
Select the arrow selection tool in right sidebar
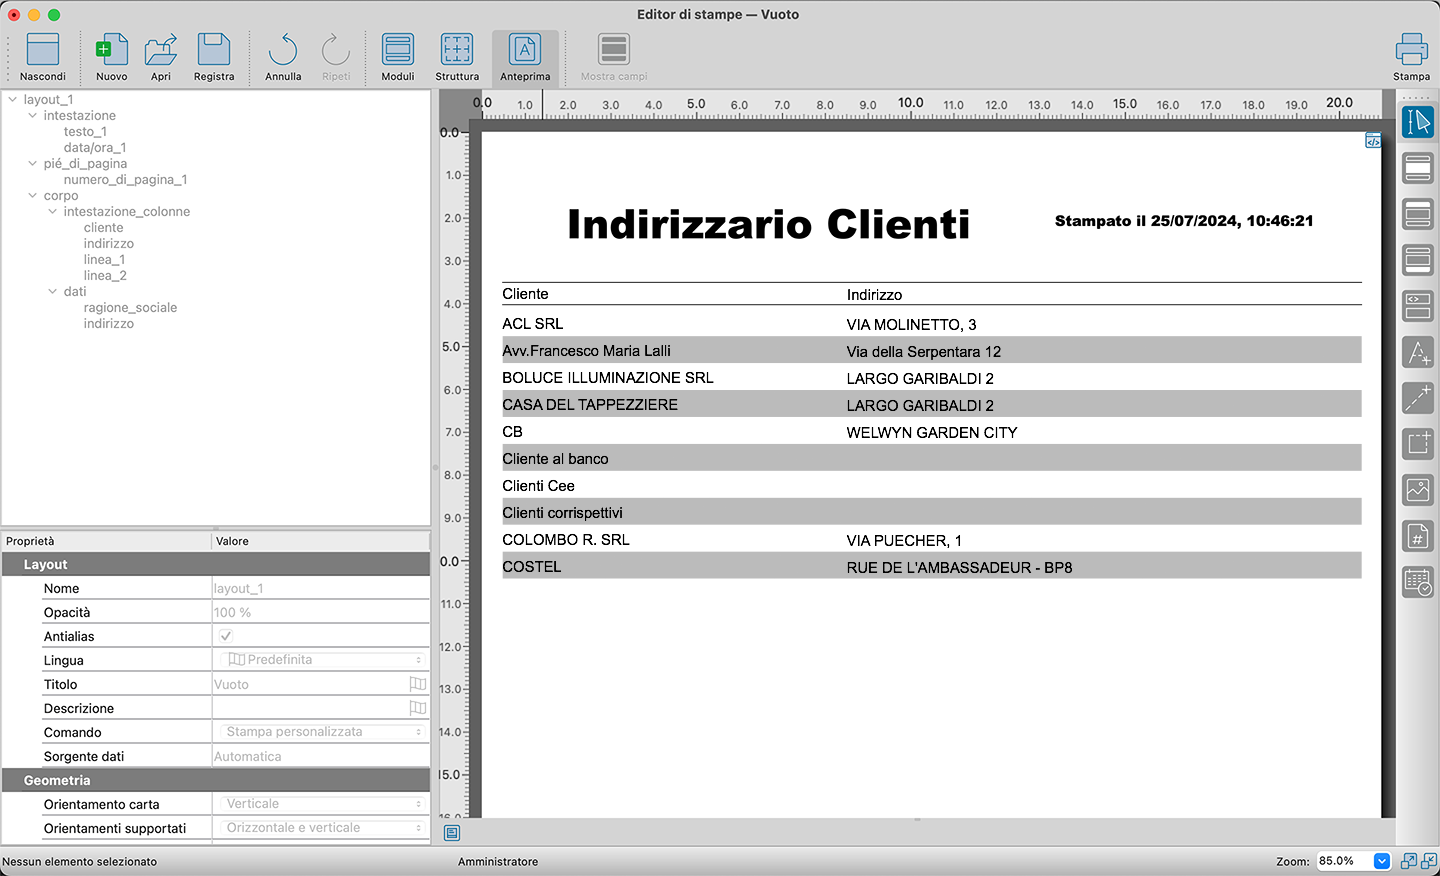(1418, 122)
